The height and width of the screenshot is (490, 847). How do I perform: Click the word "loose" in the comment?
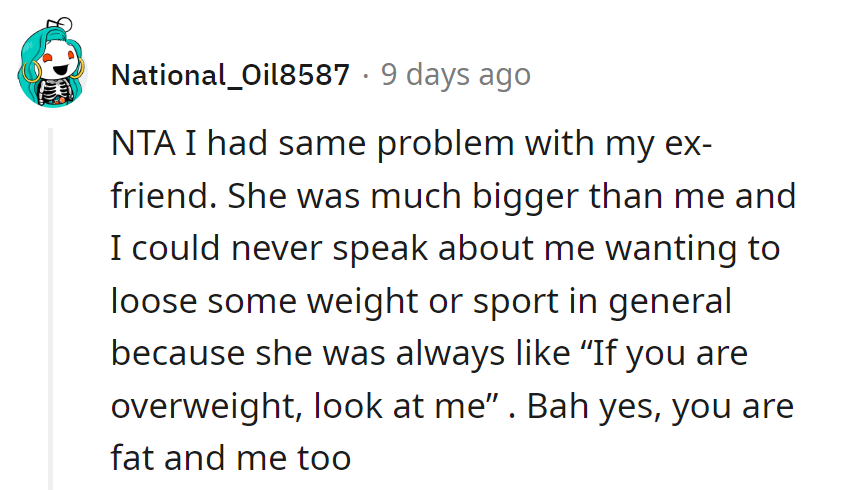click(151, 302)
